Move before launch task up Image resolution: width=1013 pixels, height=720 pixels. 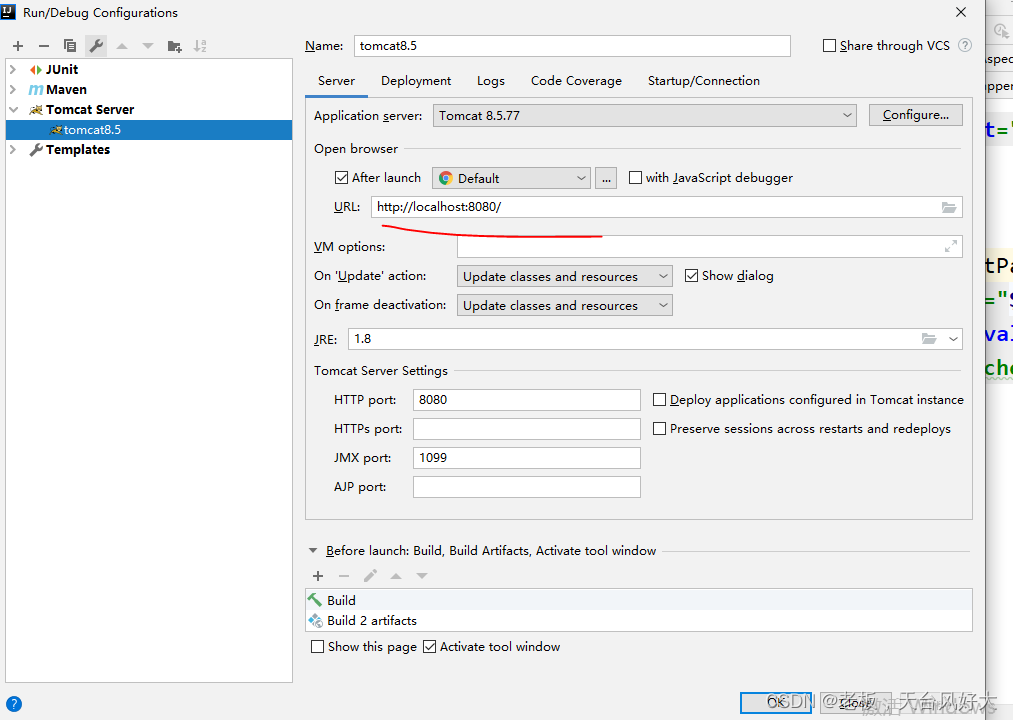[x=396, y=576]
